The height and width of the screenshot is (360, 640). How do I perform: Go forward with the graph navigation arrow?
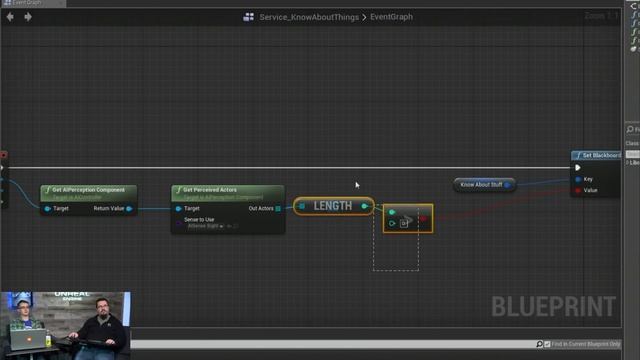click(x=28, y=17)
